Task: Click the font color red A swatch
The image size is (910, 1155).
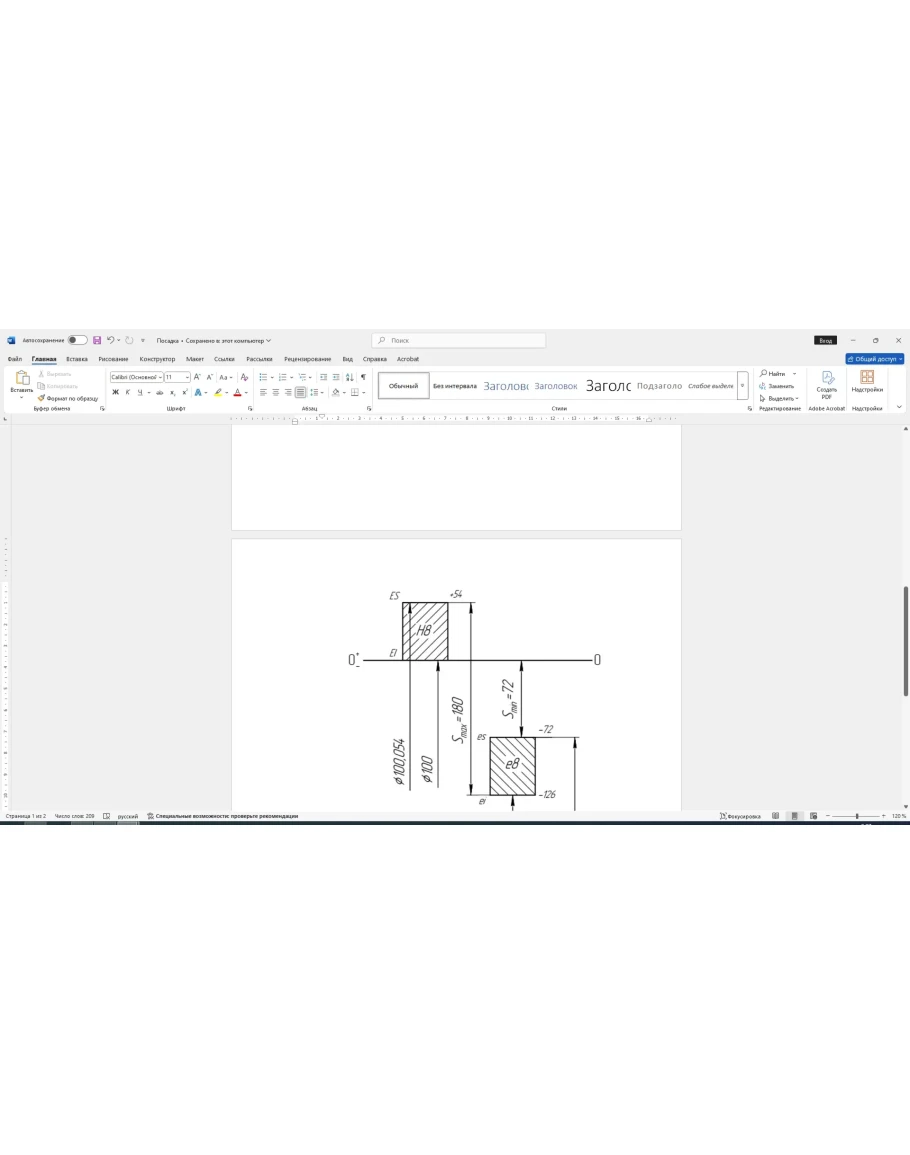Action: (x=238, y=392)
